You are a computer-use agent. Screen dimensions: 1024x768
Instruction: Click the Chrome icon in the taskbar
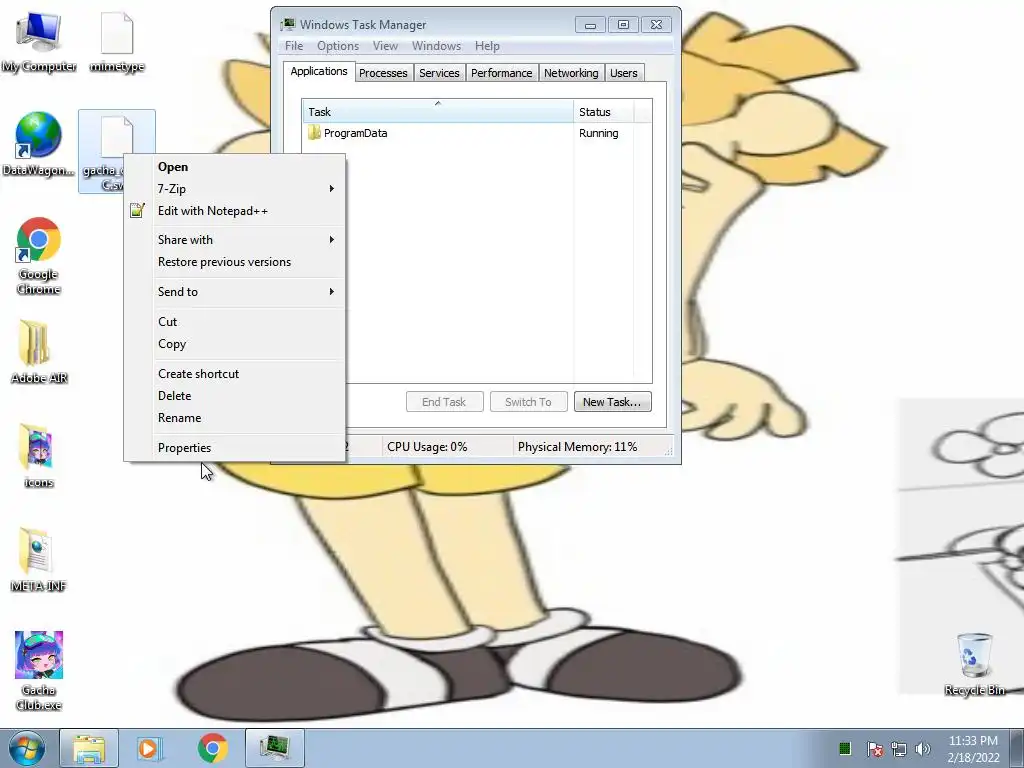pyautogui.click(x=212, y=748)
